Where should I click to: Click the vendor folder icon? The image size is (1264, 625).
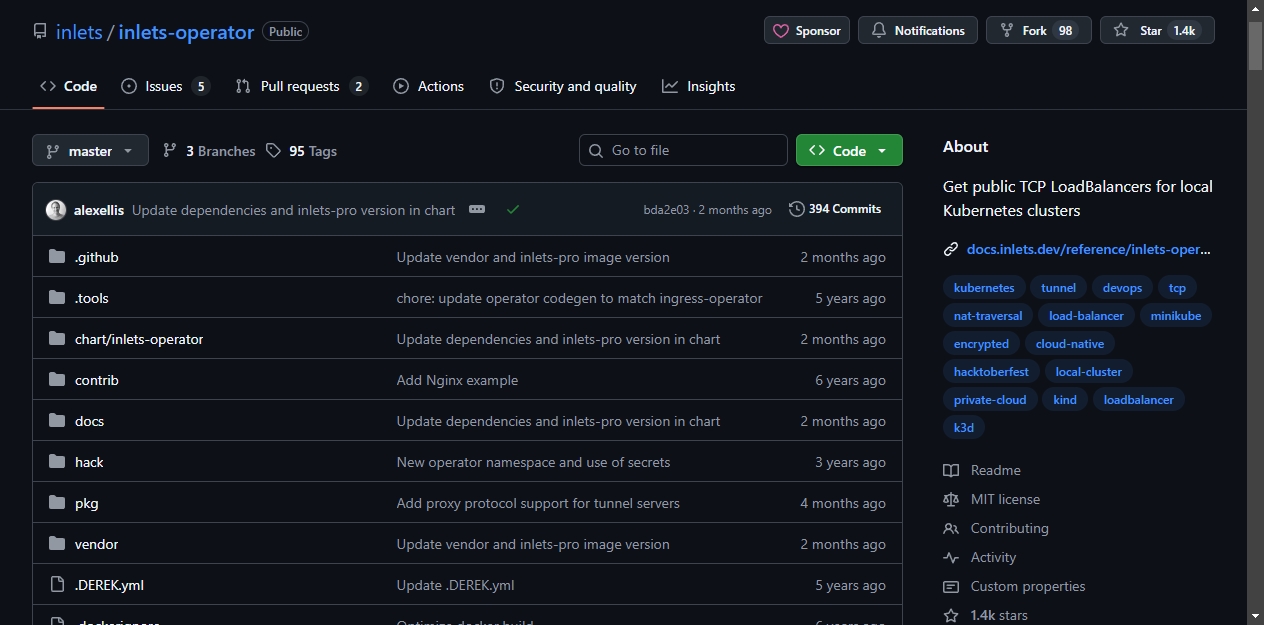point(57,544)
